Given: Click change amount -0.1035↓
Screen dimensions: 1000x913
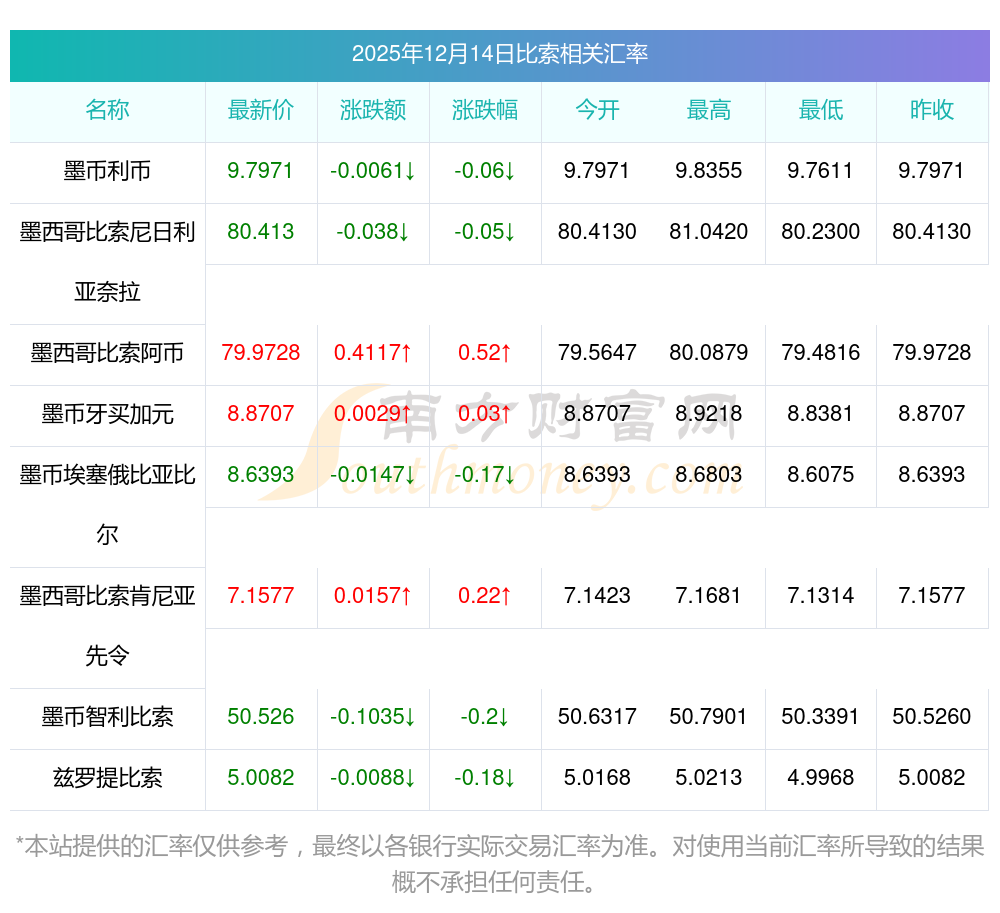Looking at the screenshot, I should (372, 717).
